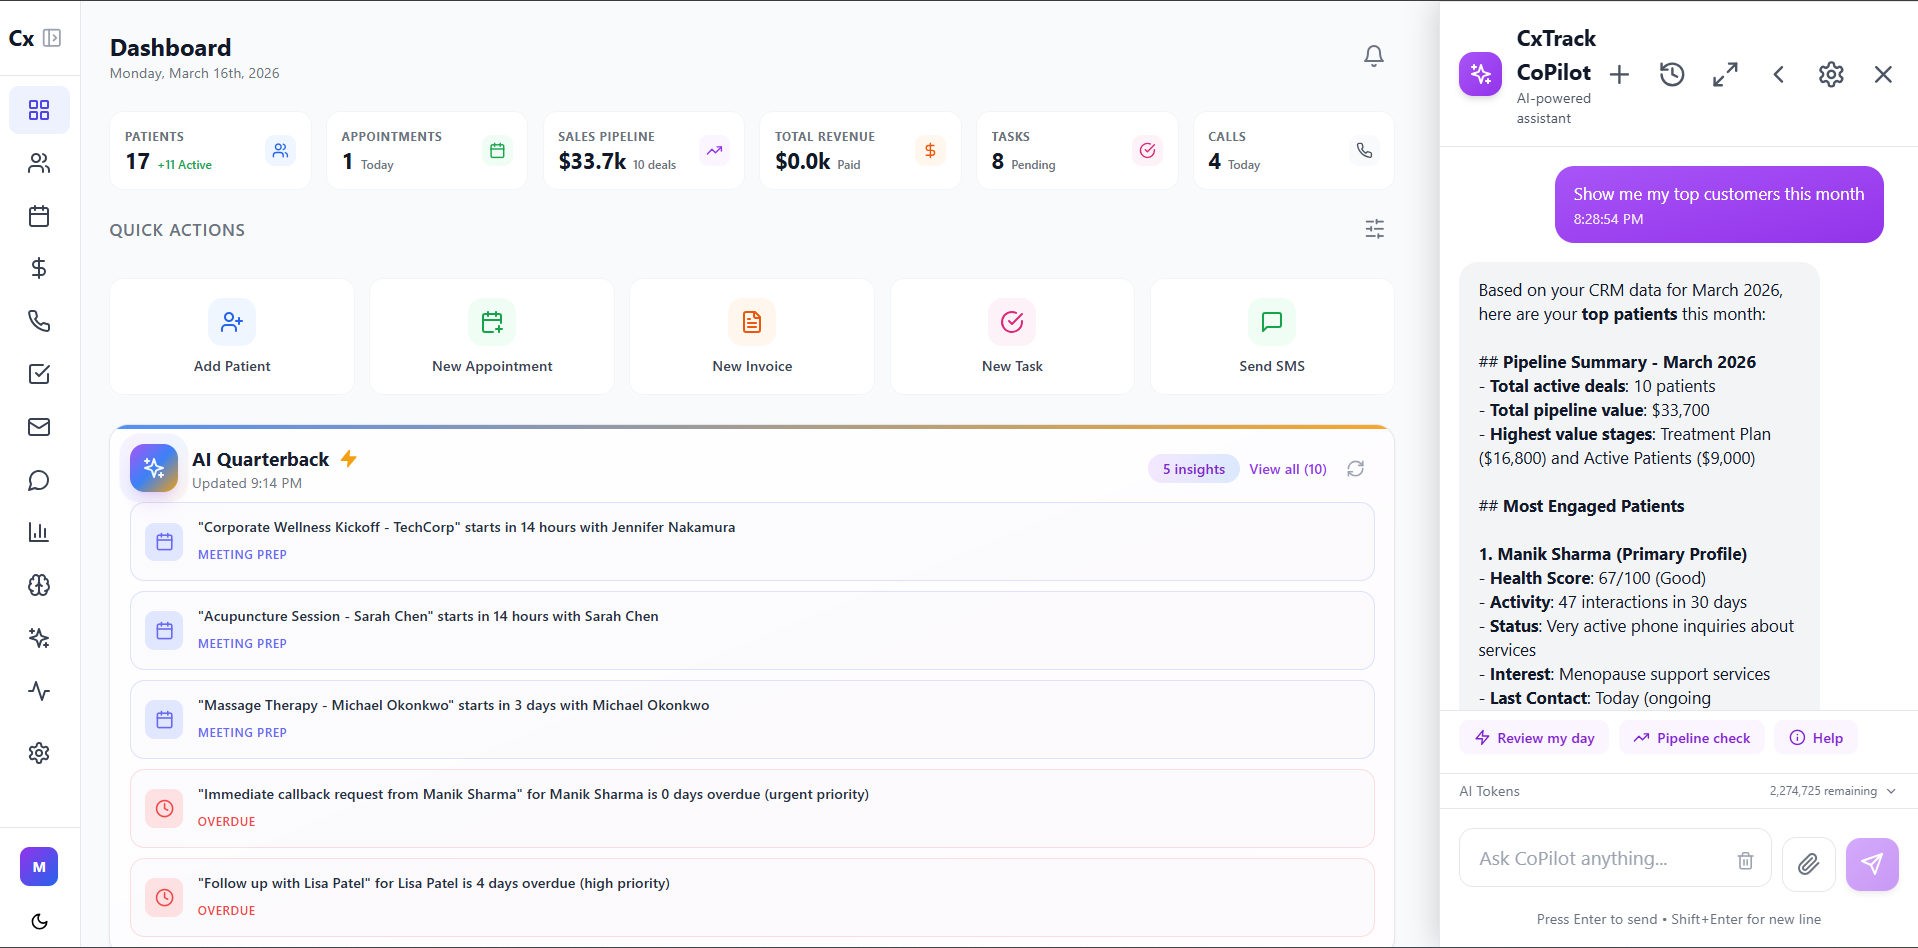The image size is (1918, 948).
Task: Open AI insights via the brain icon
Action: click(39, 585)
